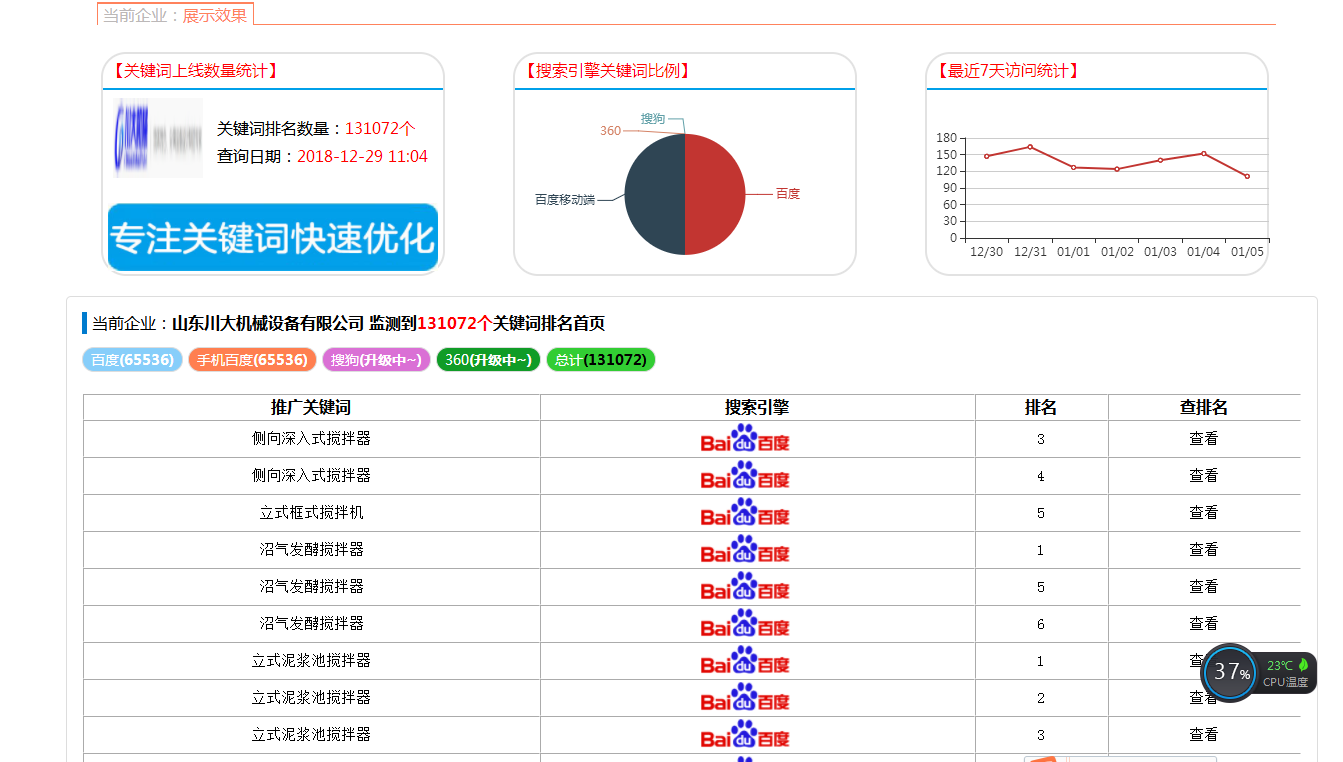This screenshot has width=1343, height=762.
Task: Click the CPU usage 37% circle widget
Action: [1229, 673]
